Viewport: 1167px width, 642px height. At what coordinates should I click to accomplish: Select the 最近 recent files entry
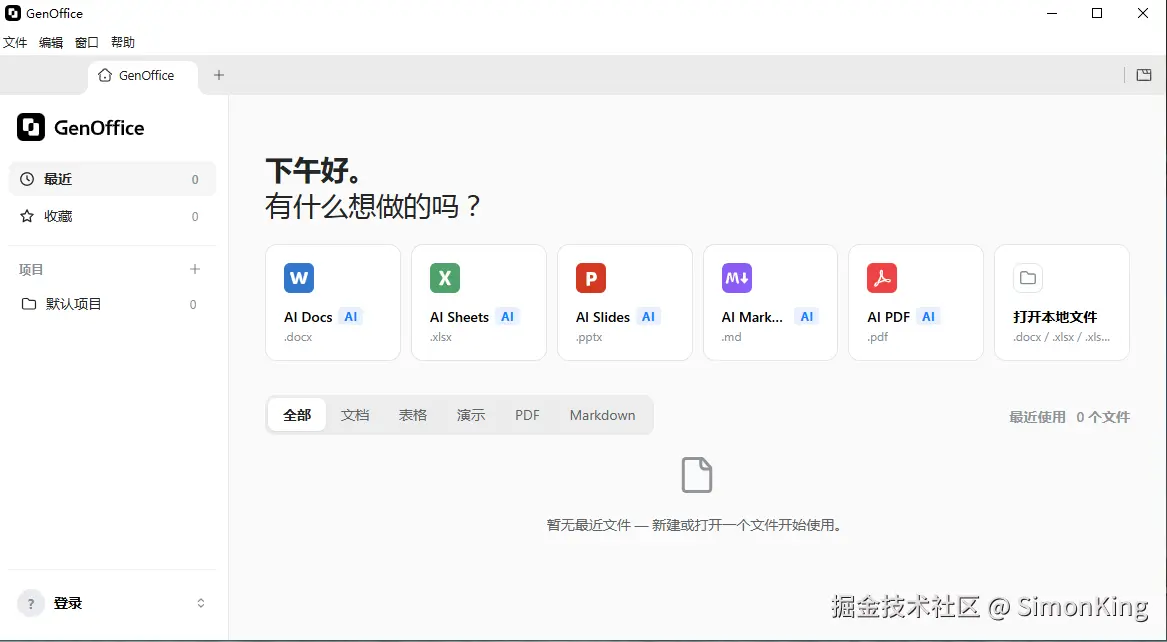point(112,179)
